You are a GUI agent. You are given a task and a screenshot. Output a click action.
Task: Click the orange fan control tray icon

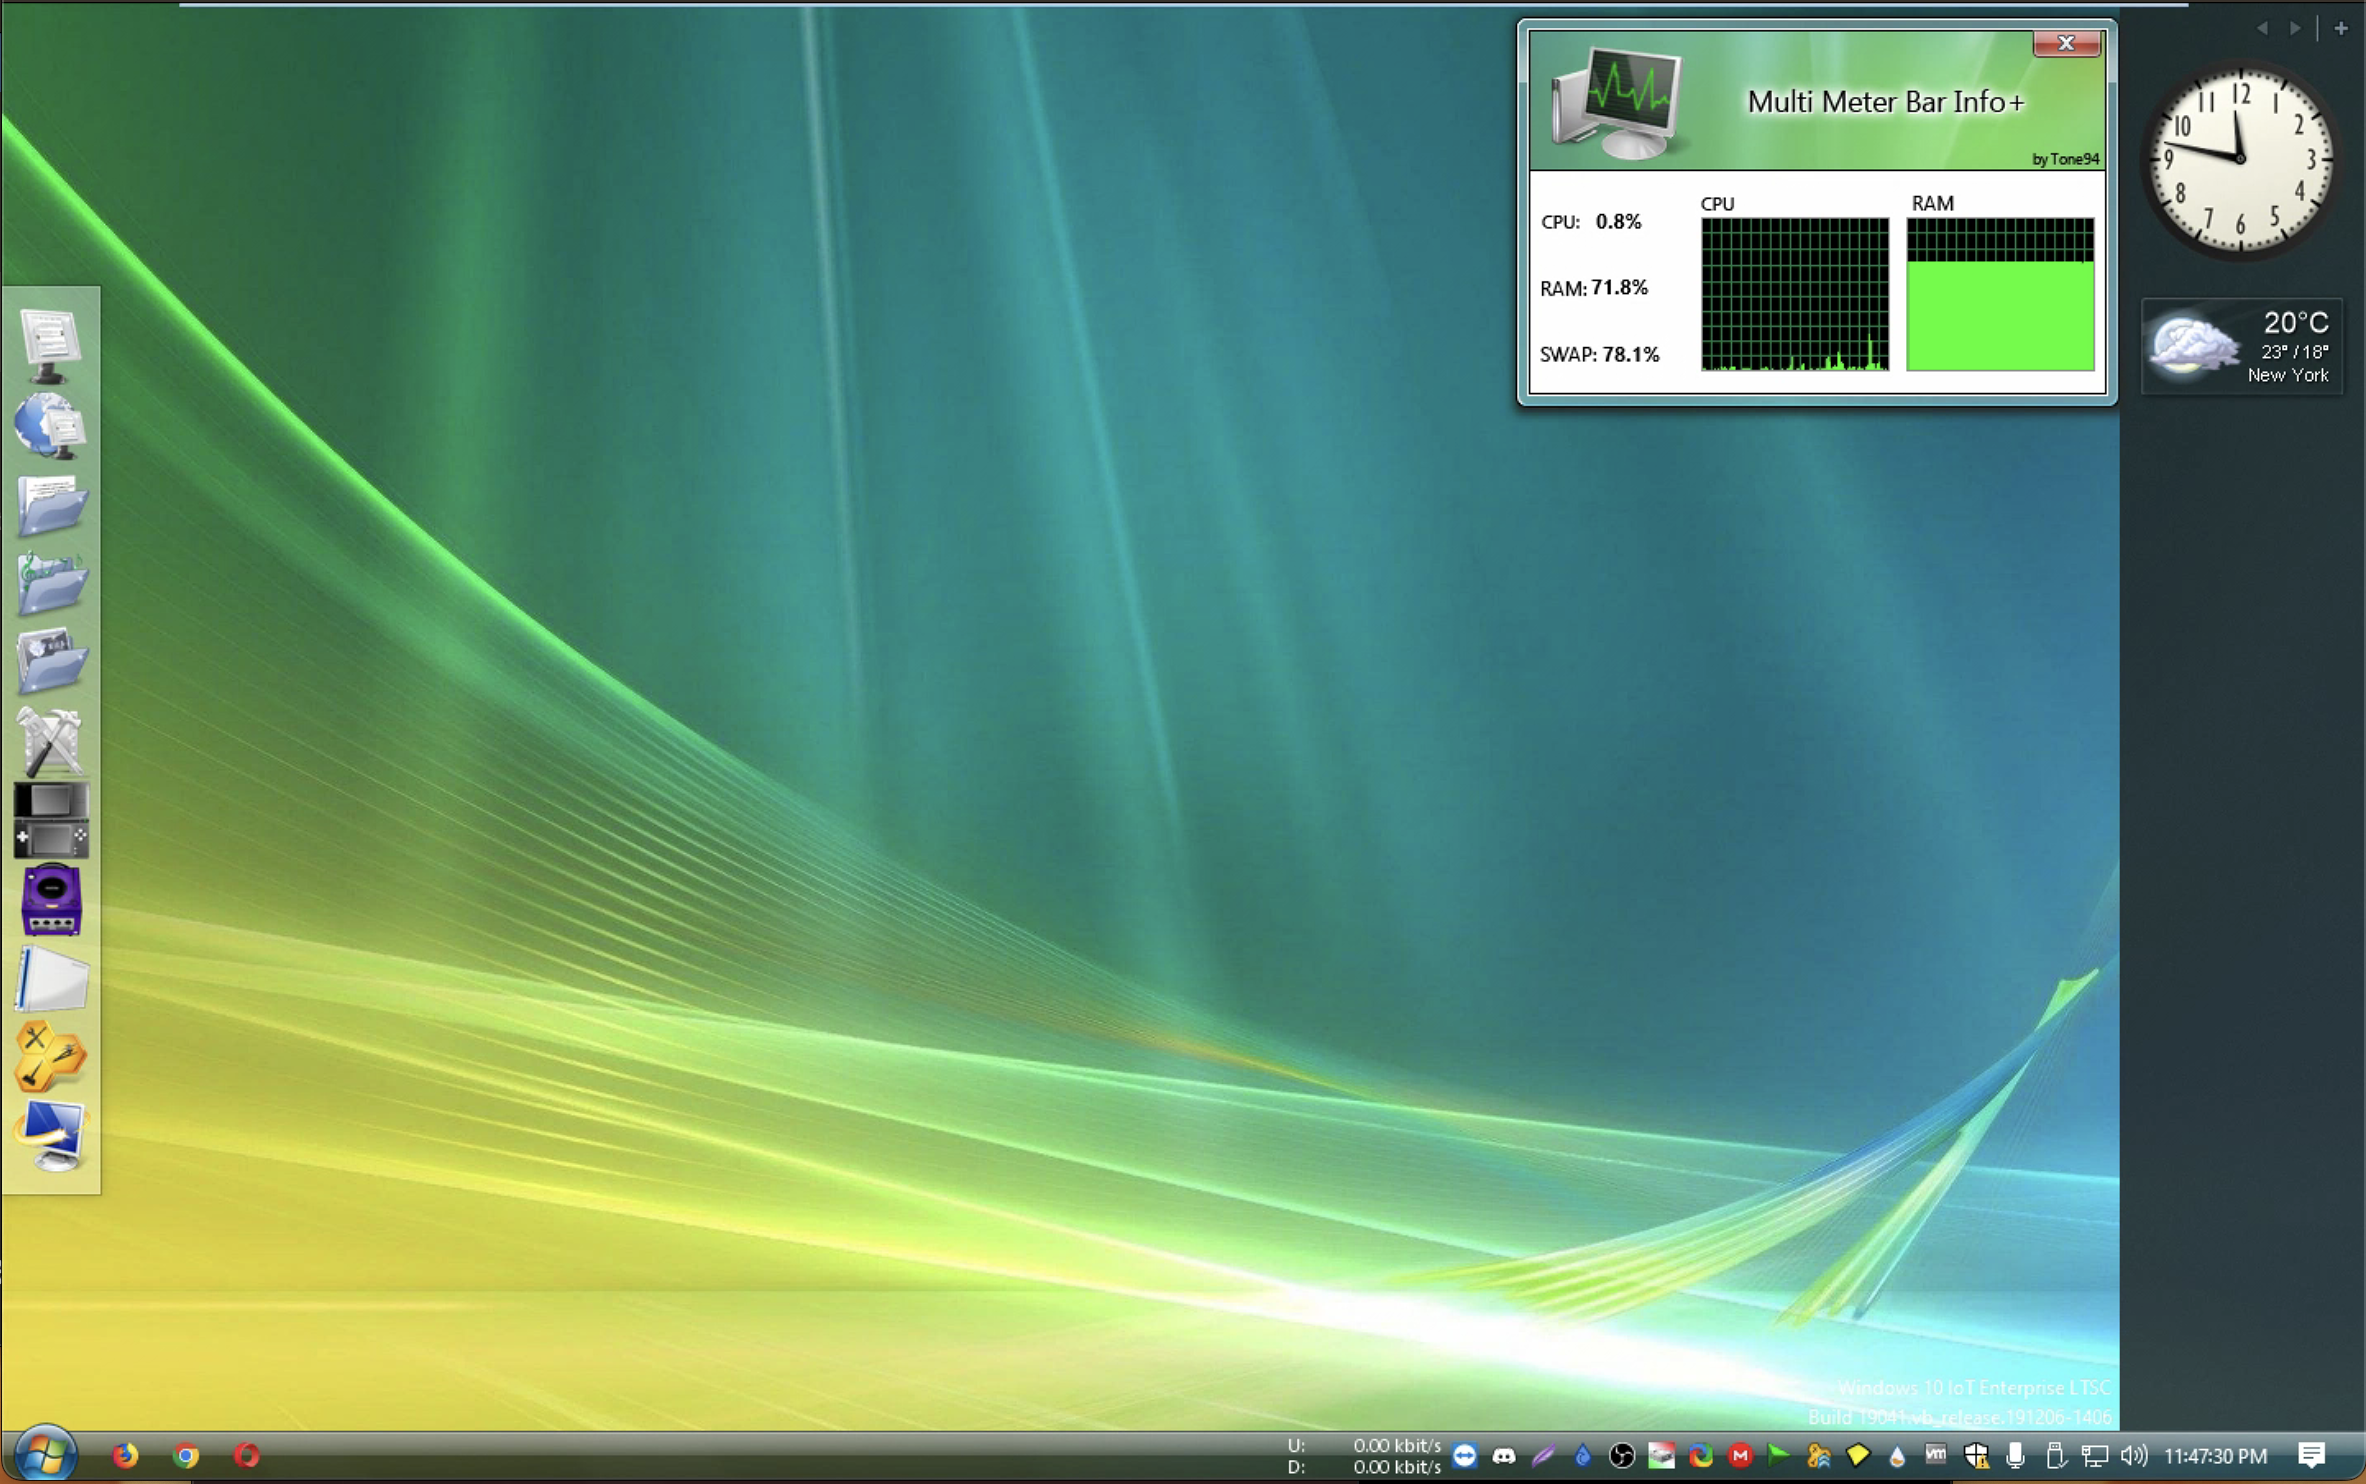[1818, 1456]
